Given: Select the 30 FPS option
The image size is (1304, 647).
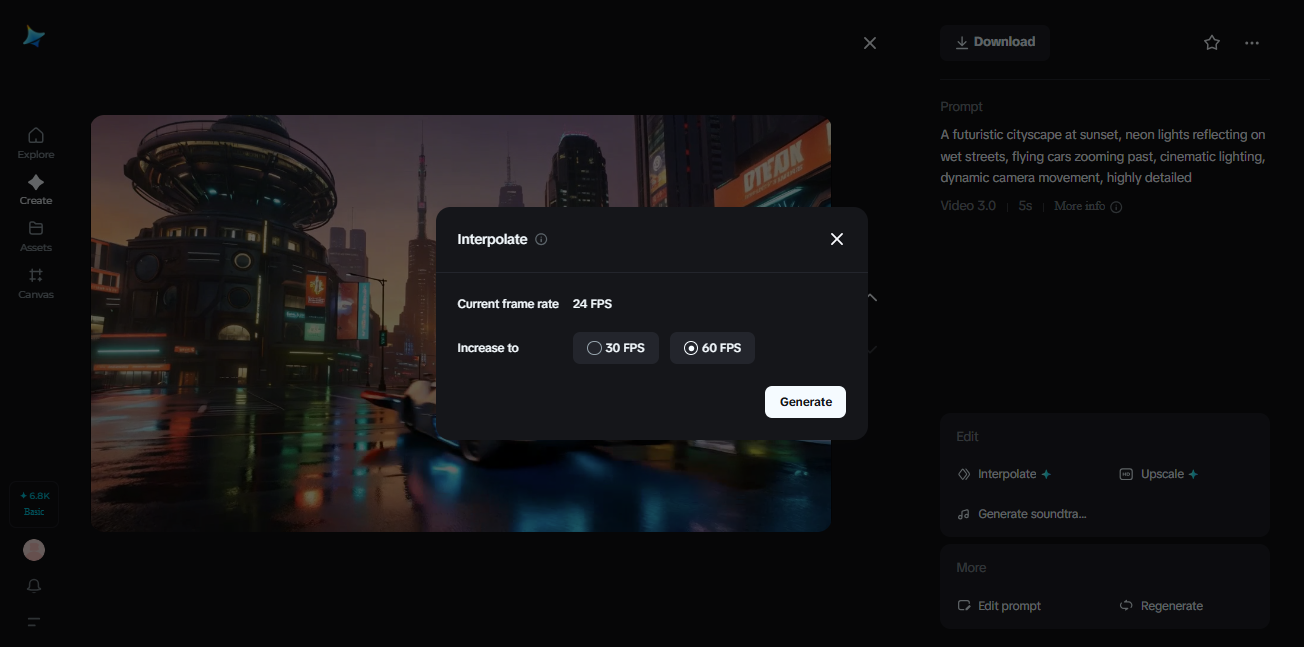Looking at the screenshot, I should pos(616,348).
